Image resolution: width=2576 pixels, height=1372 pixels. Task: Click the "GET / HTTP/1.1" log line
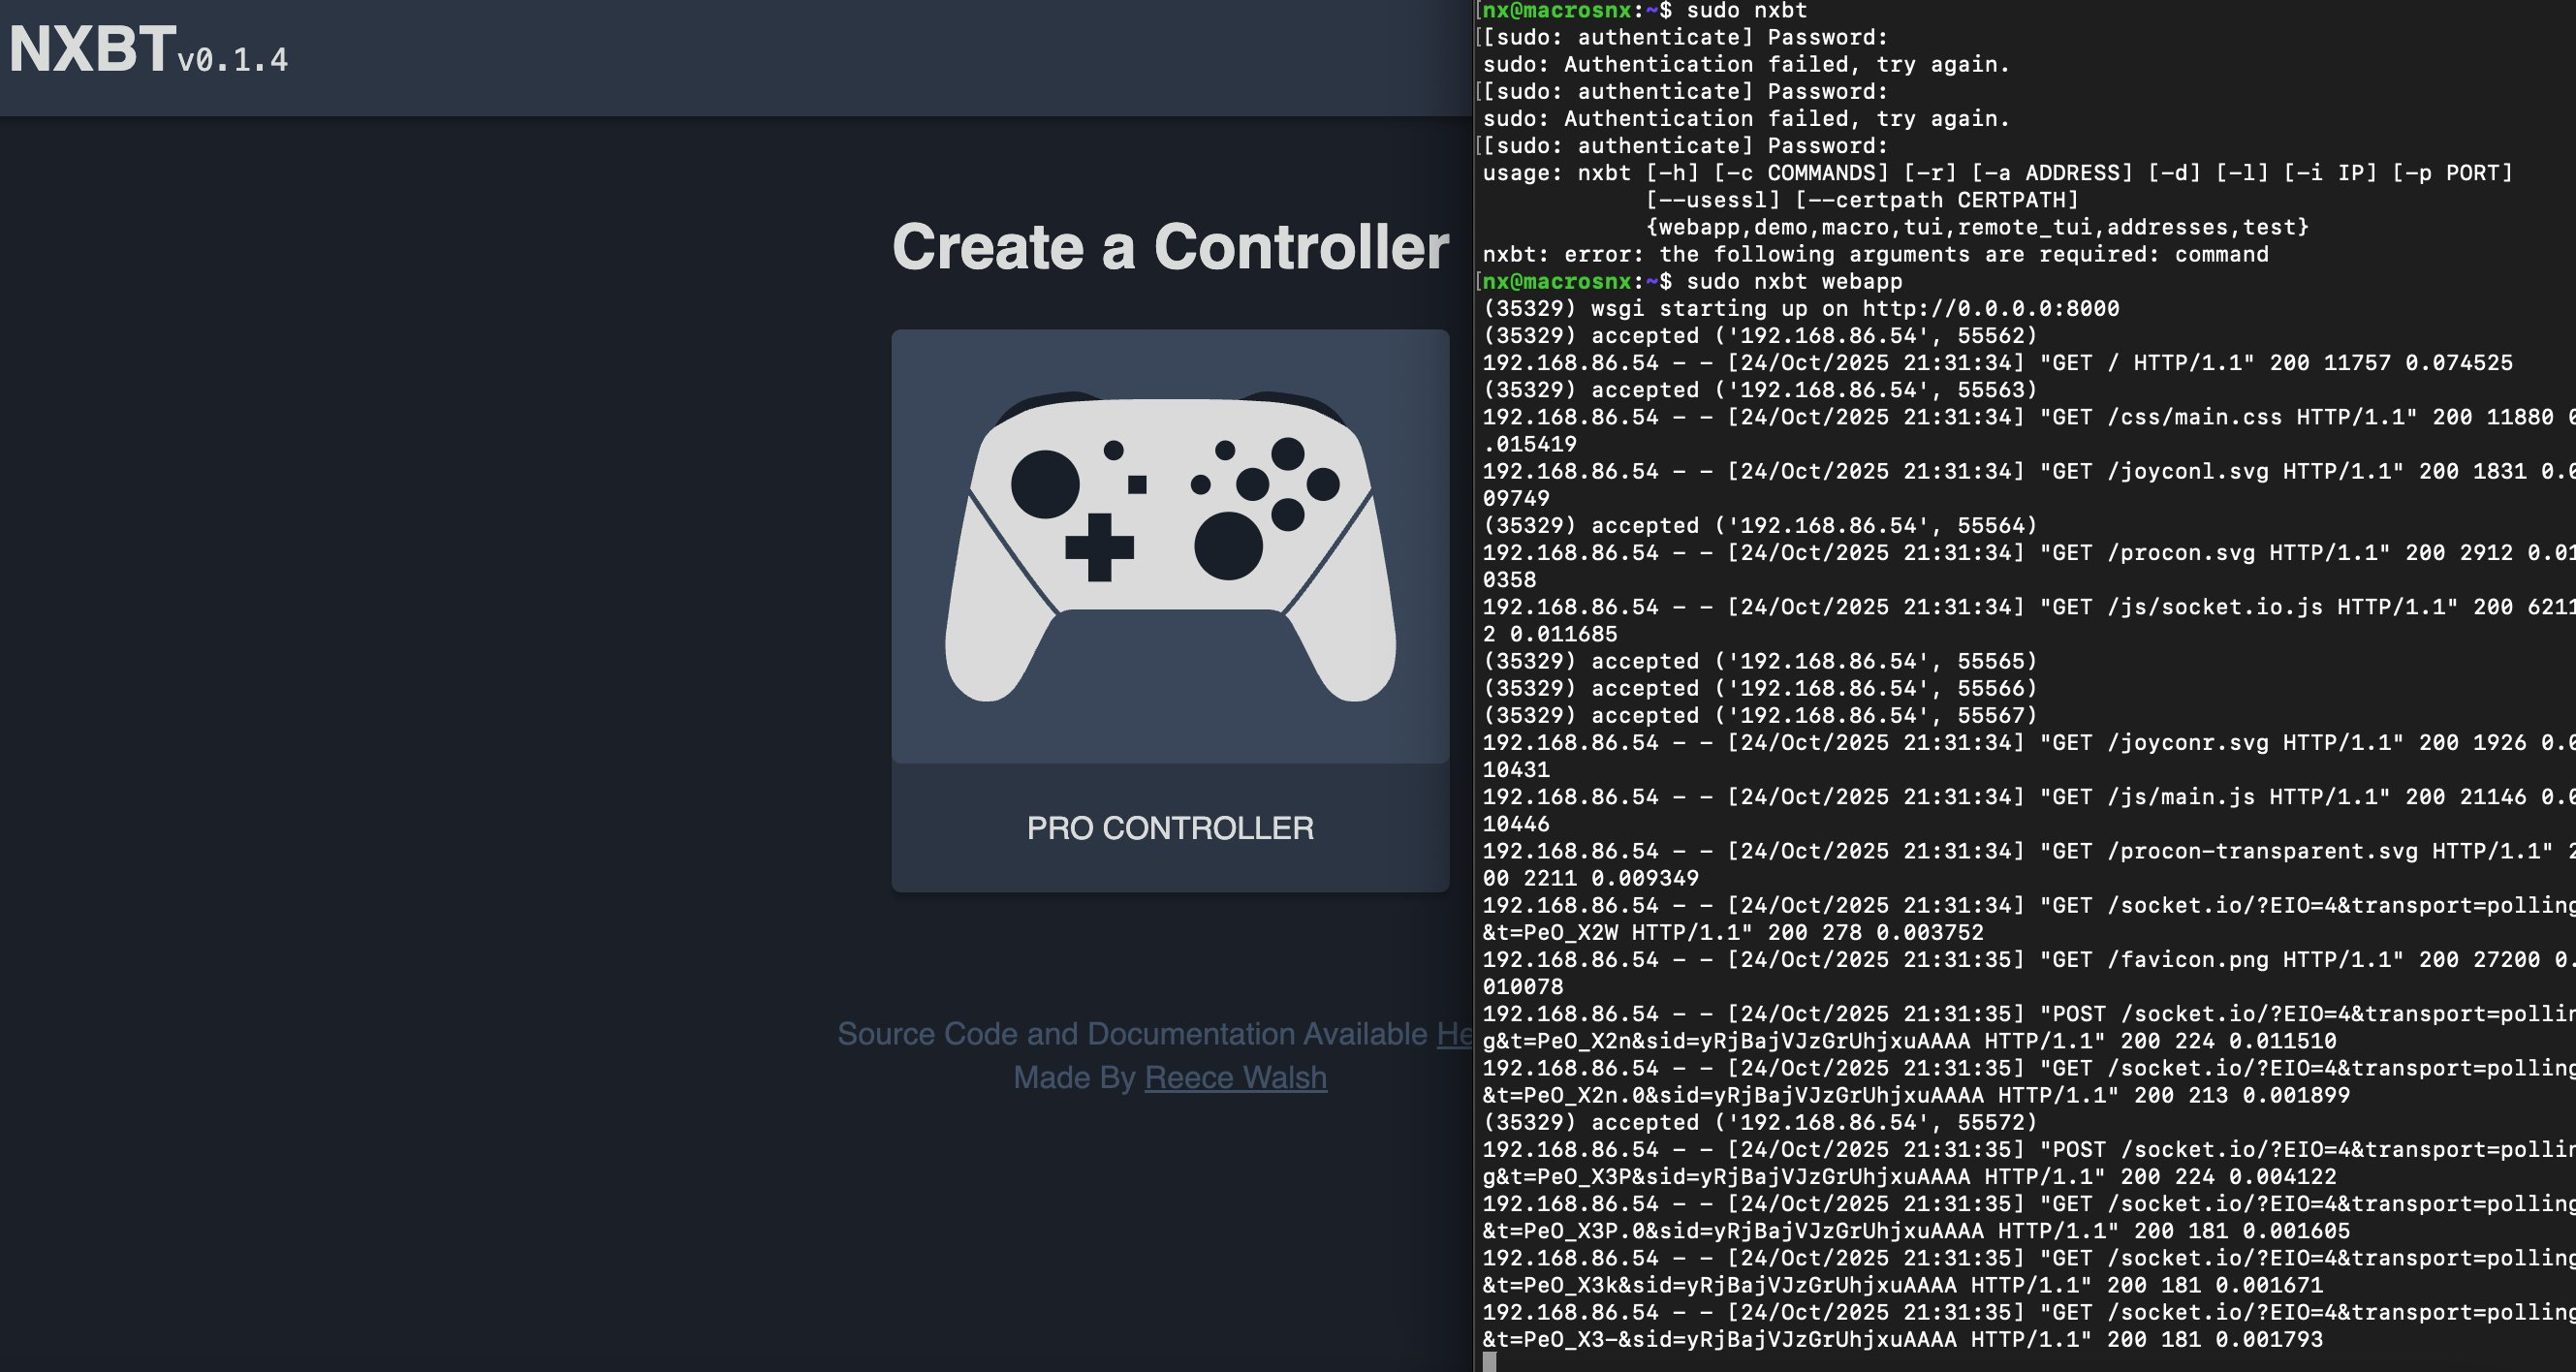point(1997,363)
